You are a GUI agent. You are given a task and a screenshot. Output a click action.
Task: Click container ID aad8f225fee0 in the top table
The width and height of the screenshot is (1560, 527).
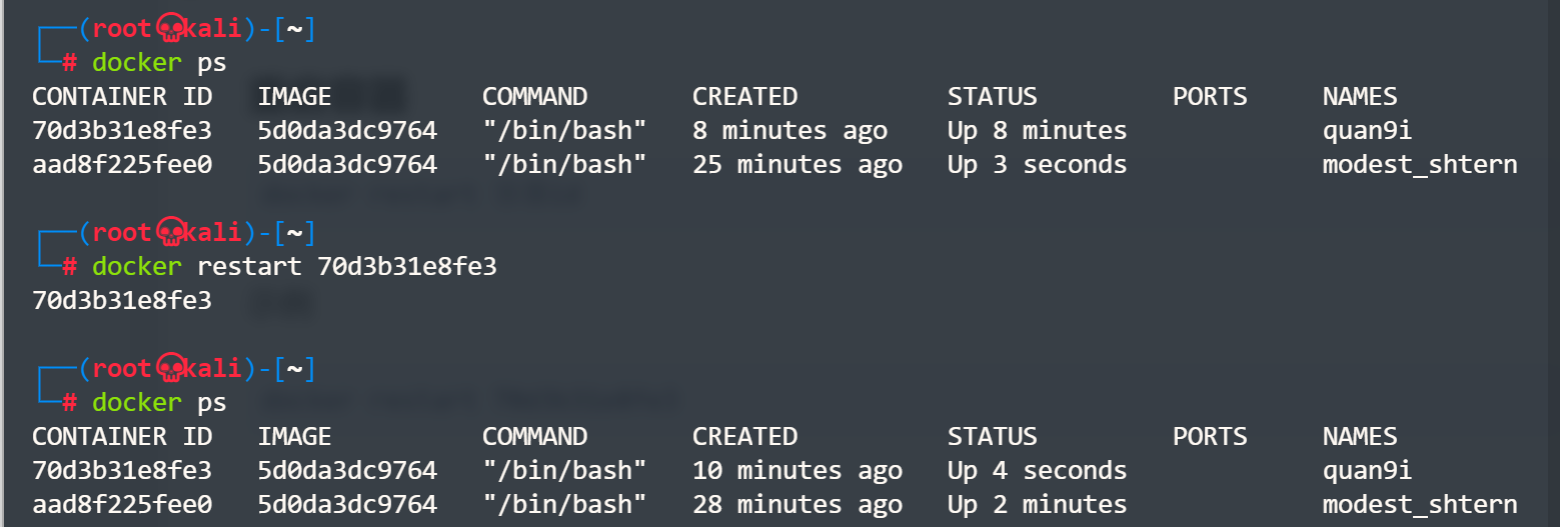[122, 165]
